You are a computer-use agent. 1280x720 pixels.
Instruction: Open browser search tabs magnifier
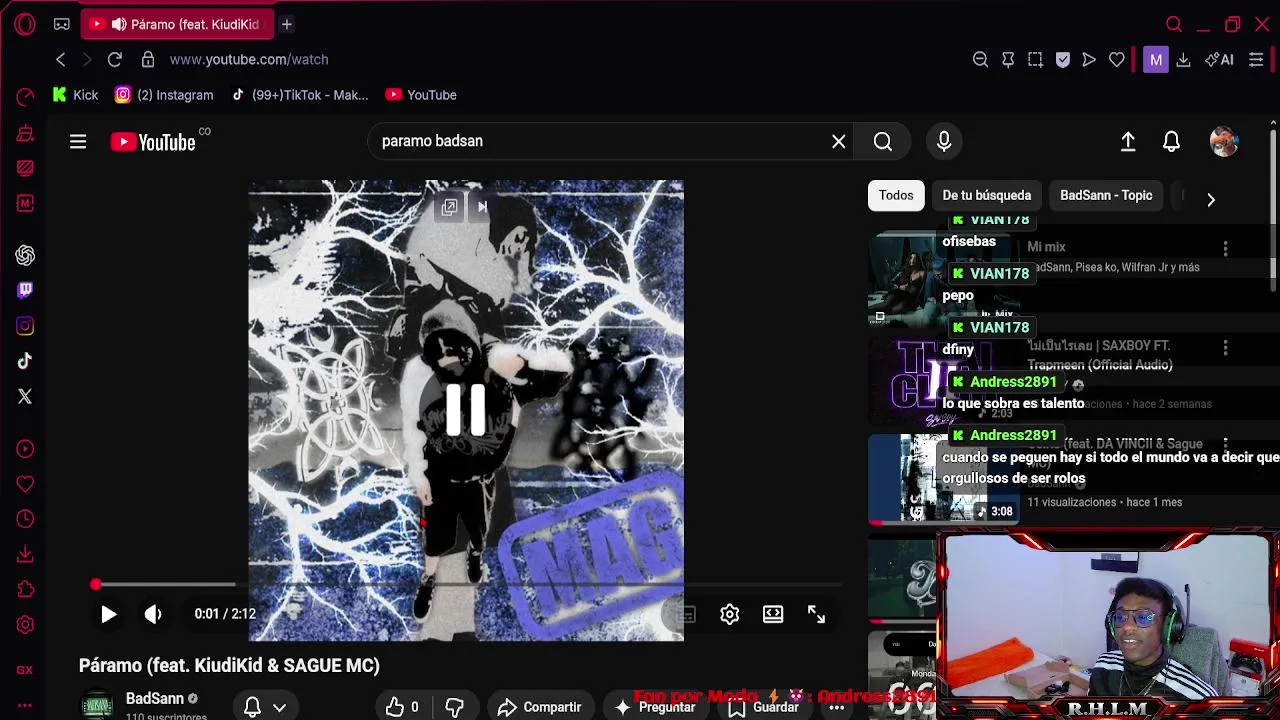(x=1174, y=24)
